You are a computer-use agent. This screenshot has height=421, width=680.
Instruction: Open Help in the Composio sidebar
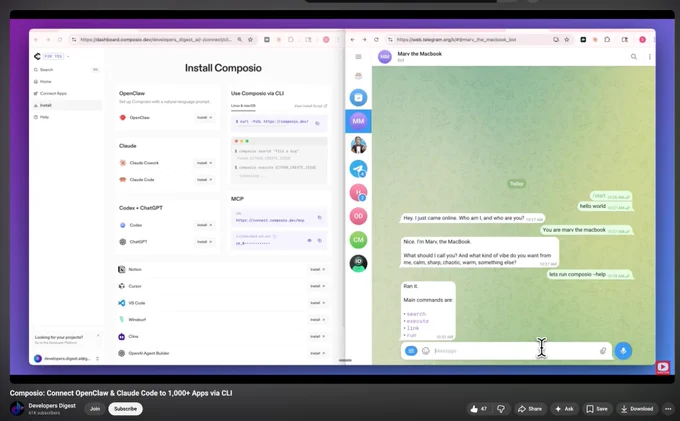tap(66, 117)
